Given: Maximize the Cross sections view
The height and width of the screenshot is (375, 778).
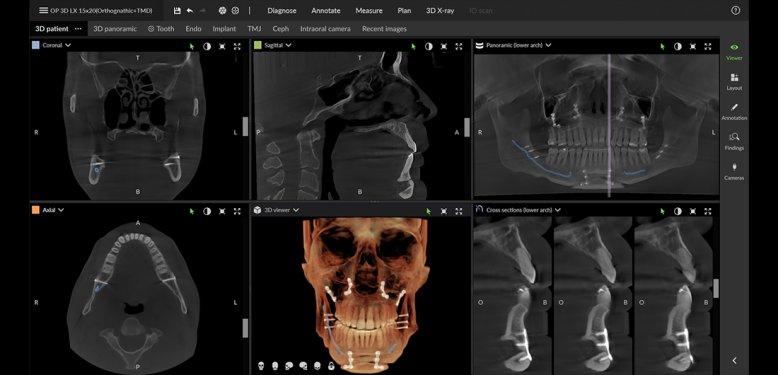Looking at the screenshot, I should point(708,211).
